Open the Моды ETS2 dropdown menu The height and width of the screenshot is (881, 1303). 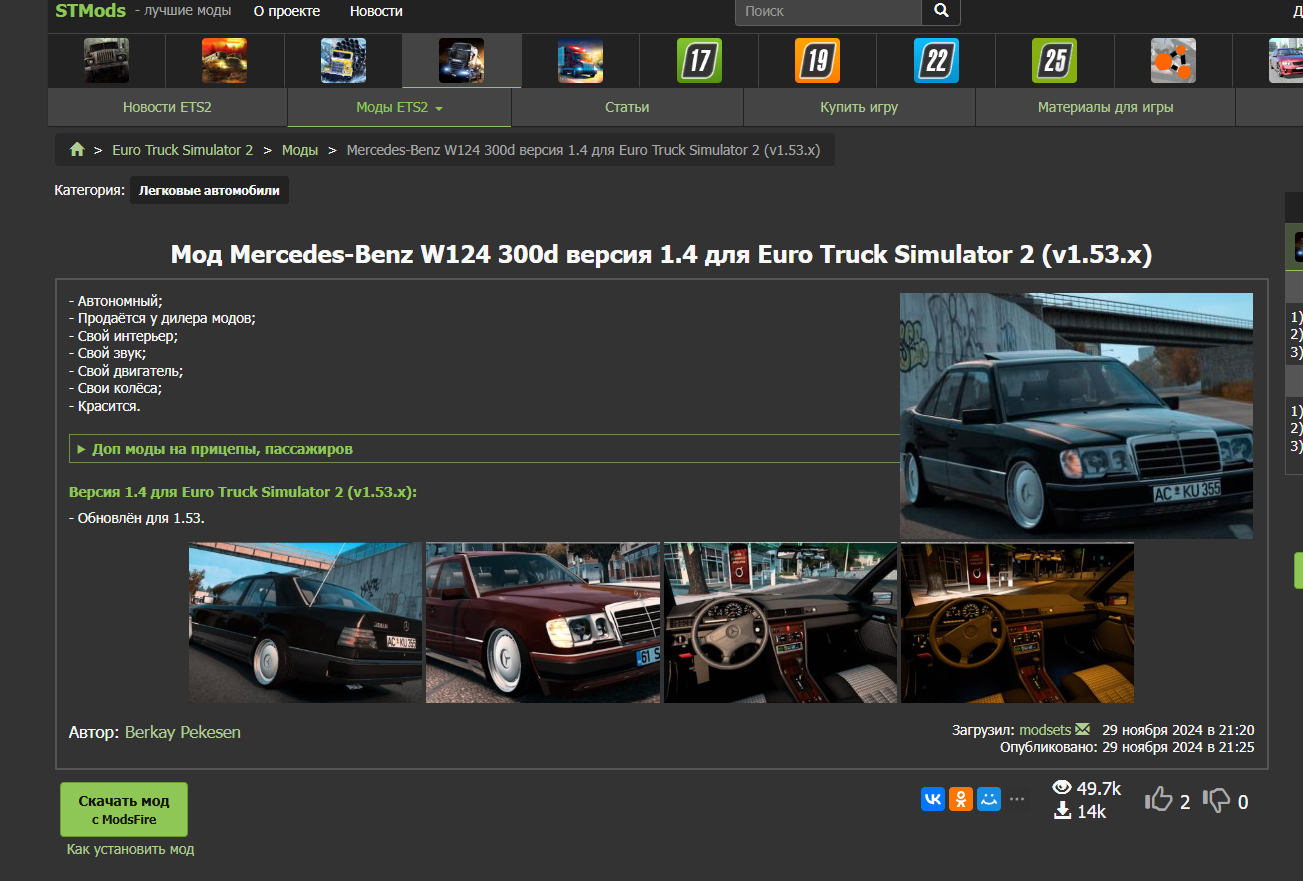point(399,107)
